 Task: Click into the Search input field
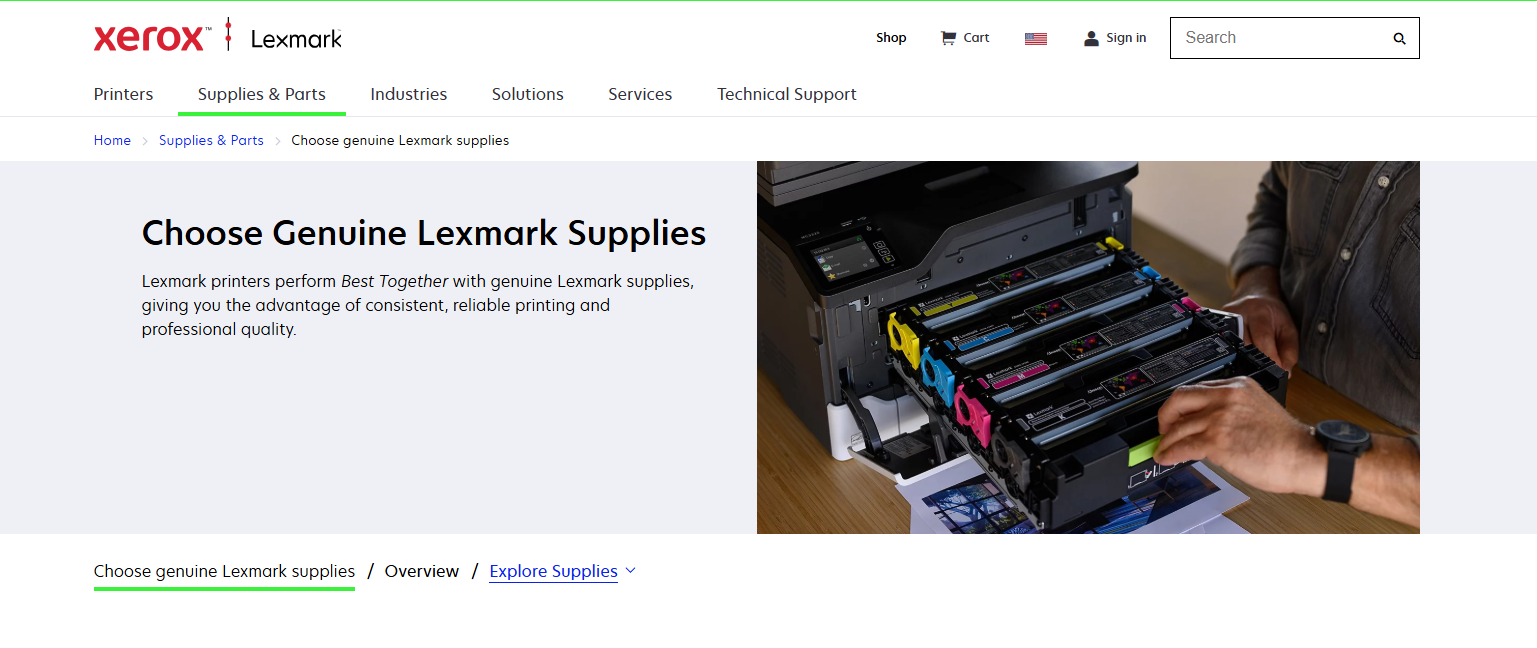pyautogui.click(x=1282, y=38)
